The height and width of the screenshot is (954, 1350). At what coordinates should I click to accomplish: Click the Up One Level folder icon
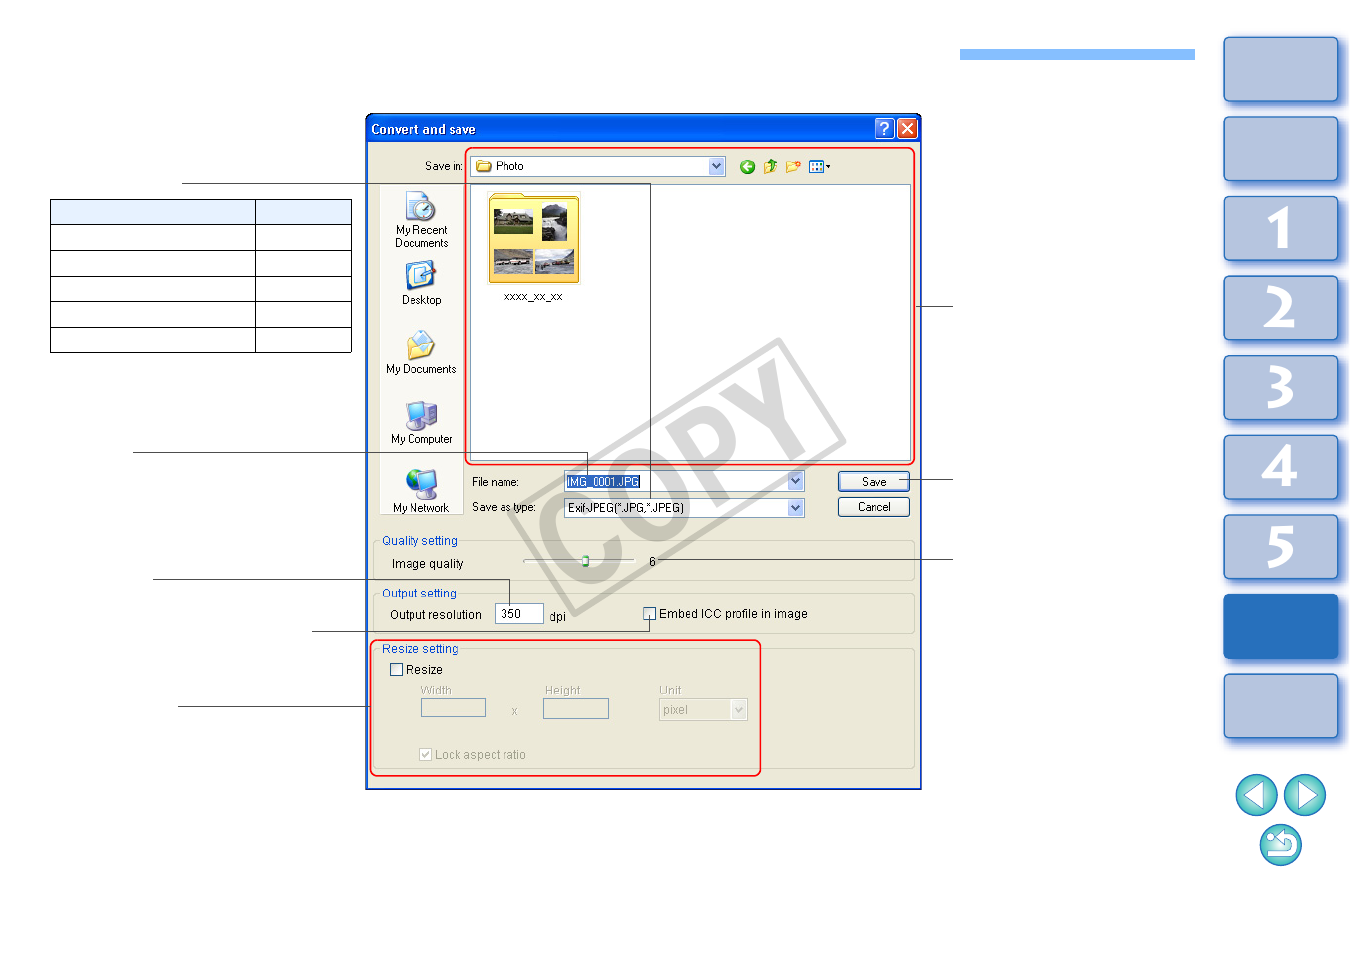770,167
